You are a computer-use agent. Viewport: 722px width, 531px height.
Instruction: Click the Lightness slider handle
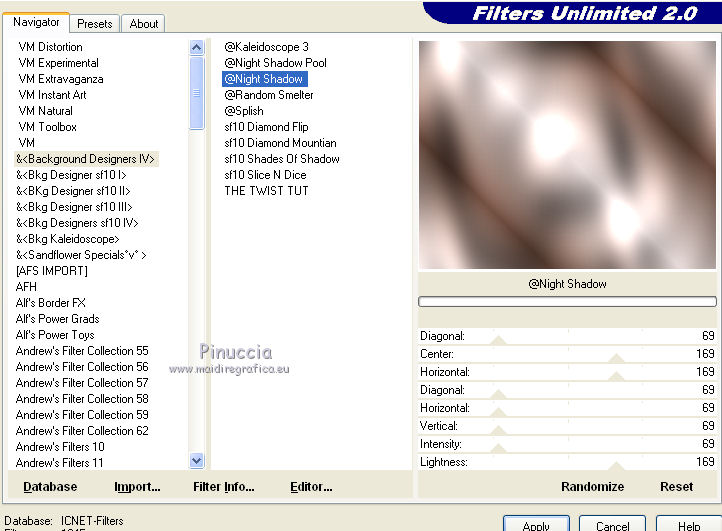tap(616, 466)
